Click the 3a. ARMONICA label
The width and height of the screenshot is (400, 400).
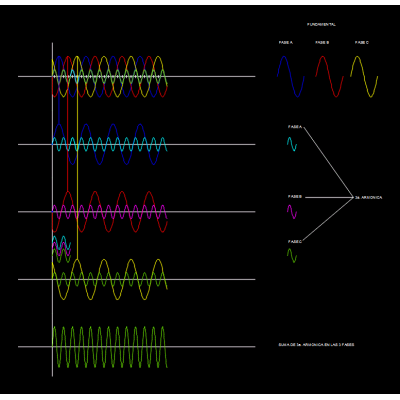point(369,198)
